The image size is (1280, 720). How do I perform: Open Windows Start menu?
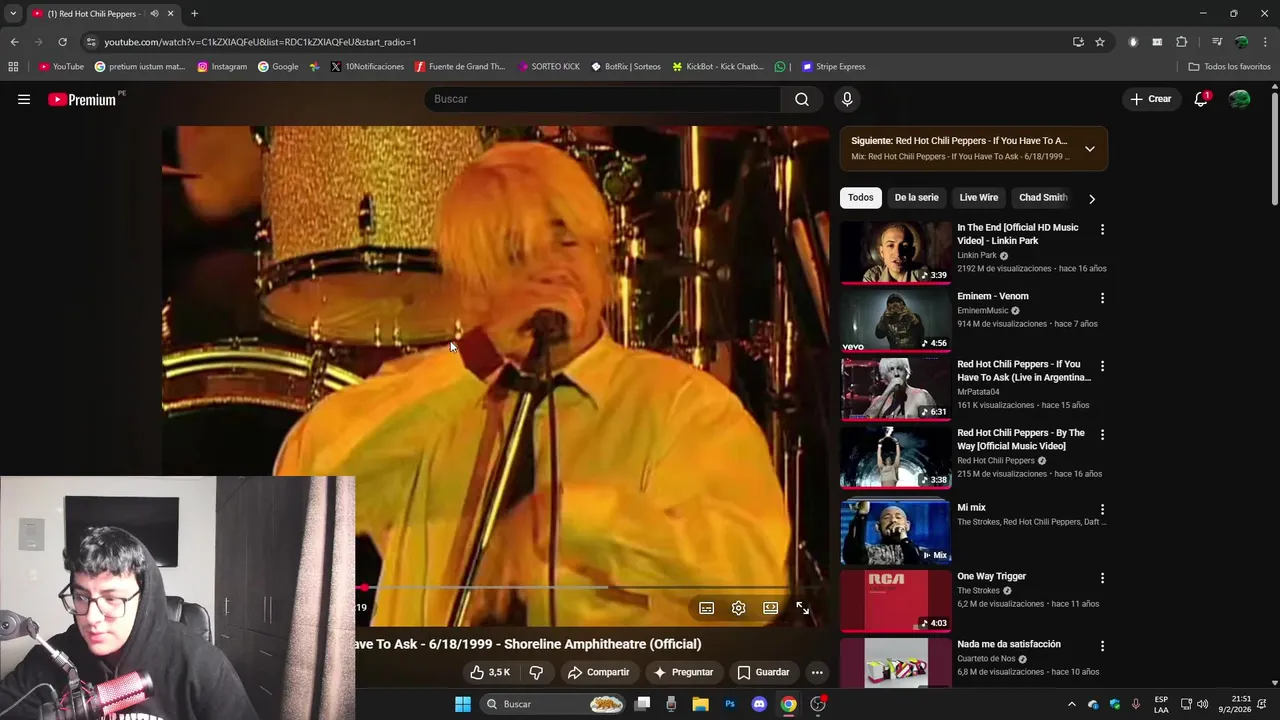[x=463, y=704]
